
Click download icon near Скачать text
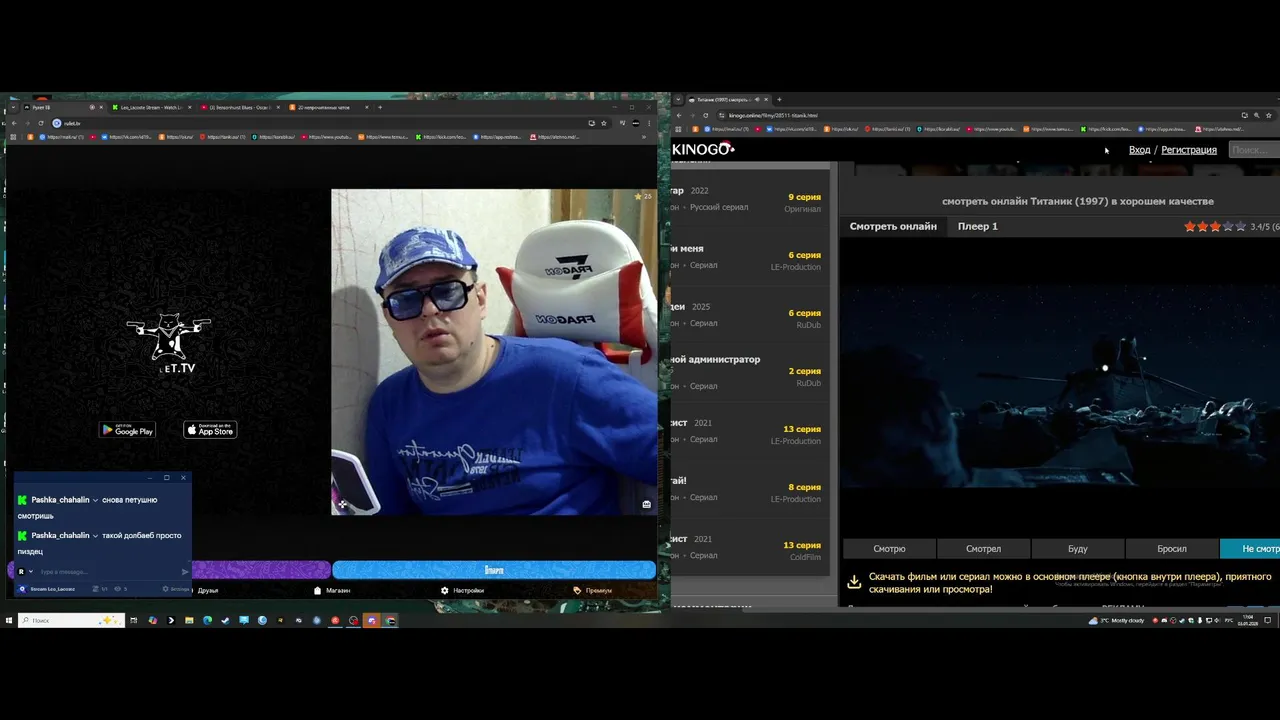pos(854,582)
